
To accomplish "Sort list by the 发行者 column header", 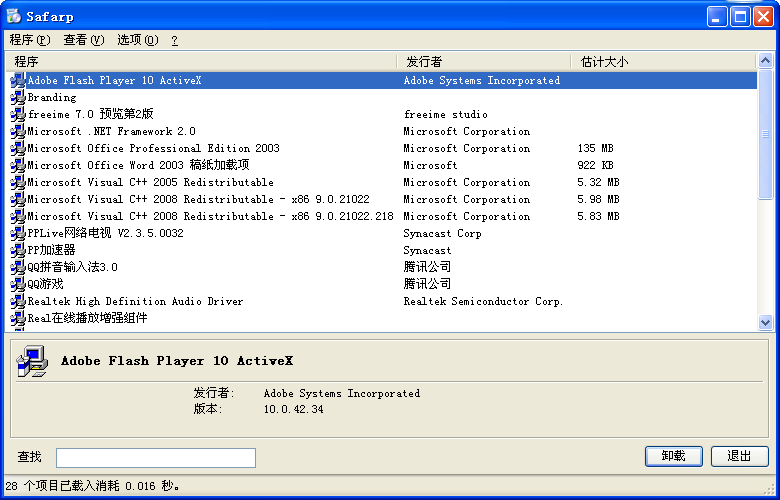I will [x=483, y=62].
